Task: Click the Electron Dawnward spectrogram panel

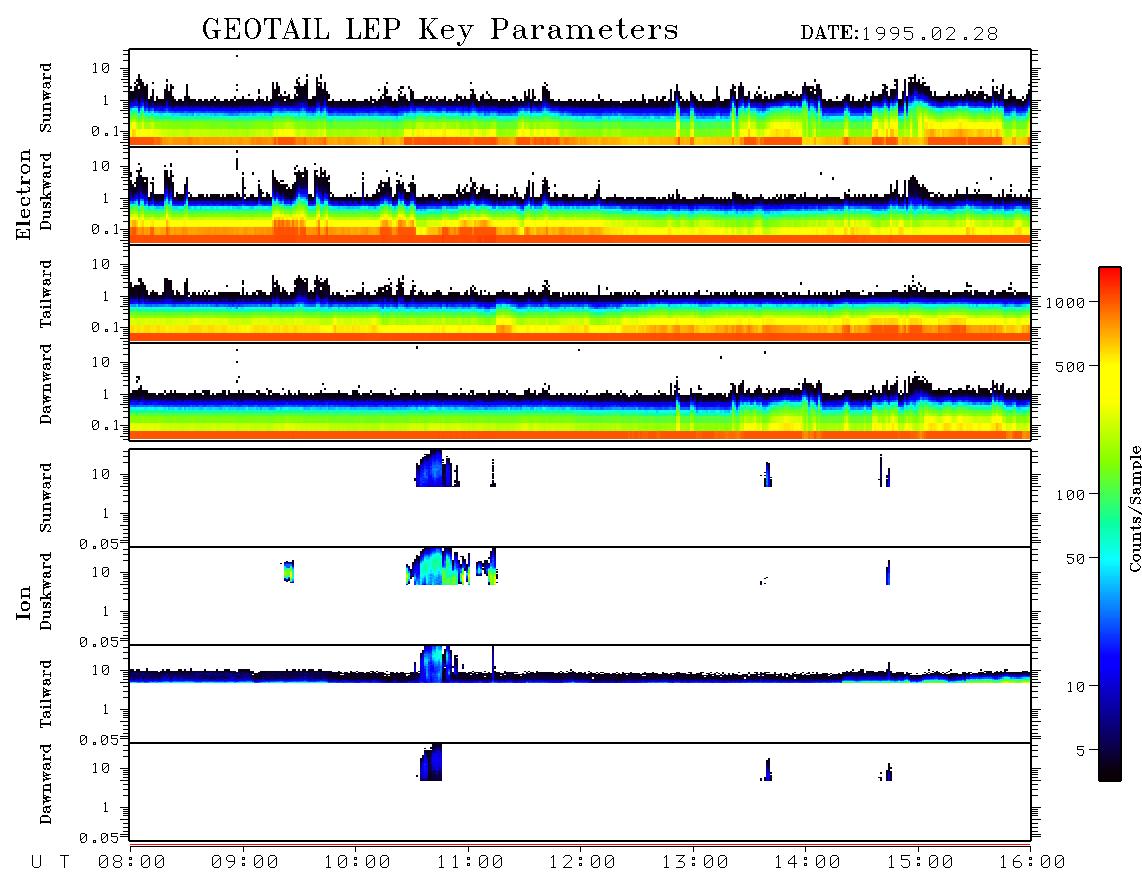Action: point(580,391)
